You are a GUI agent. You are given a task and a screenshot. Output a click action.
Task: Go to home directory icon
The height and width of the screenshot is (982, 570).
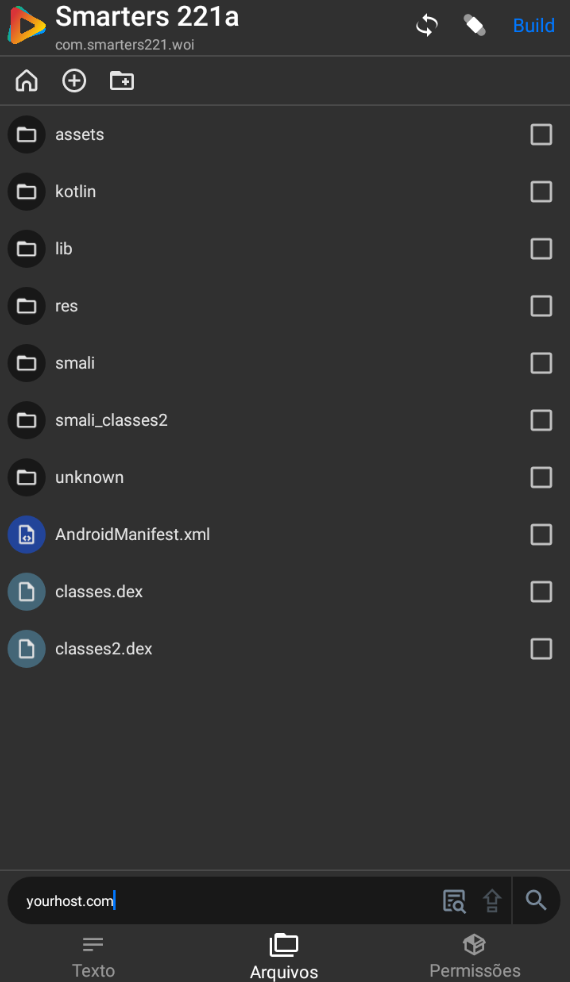pos(26,81)
